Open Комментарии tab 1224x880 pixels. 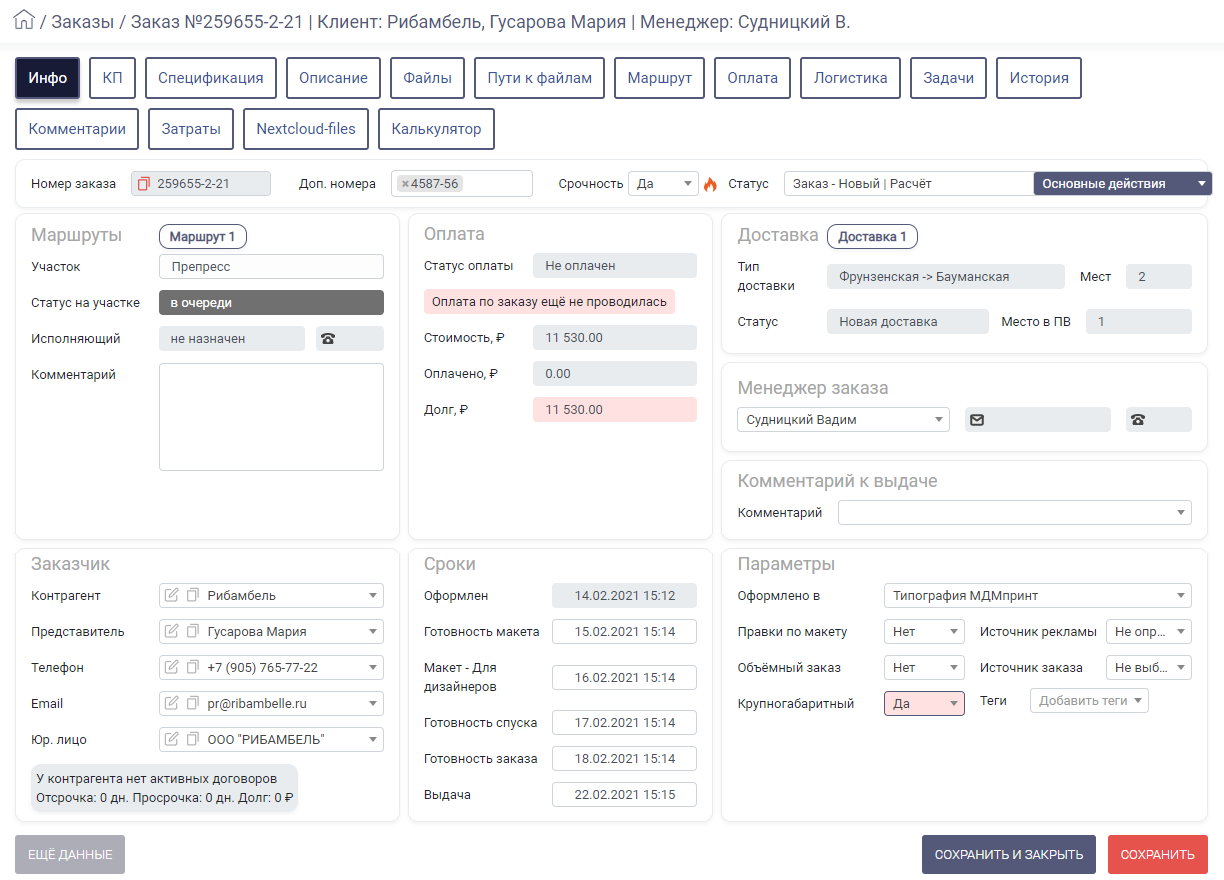click(77, 129)
